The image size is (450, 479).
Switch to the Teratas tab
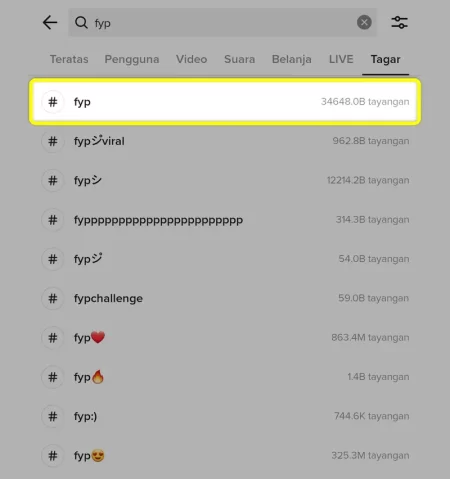pyautogui.click(x=69, y=59)
